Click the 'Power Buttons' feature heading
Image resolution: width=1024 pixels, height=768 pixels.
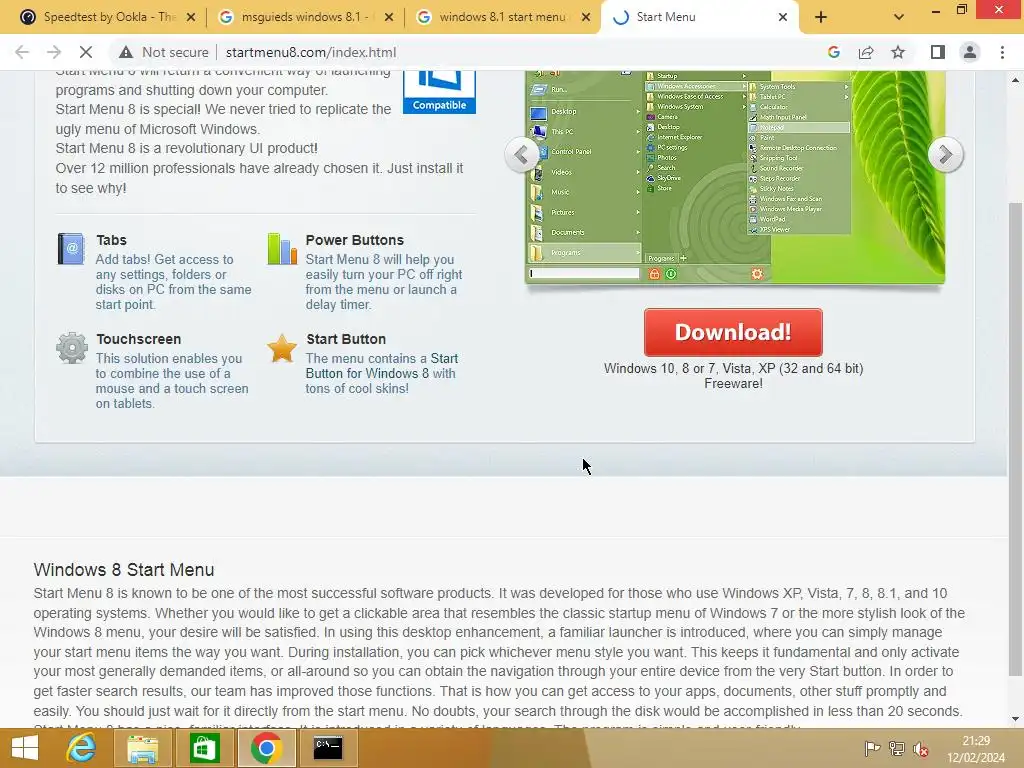coord(355,240)
